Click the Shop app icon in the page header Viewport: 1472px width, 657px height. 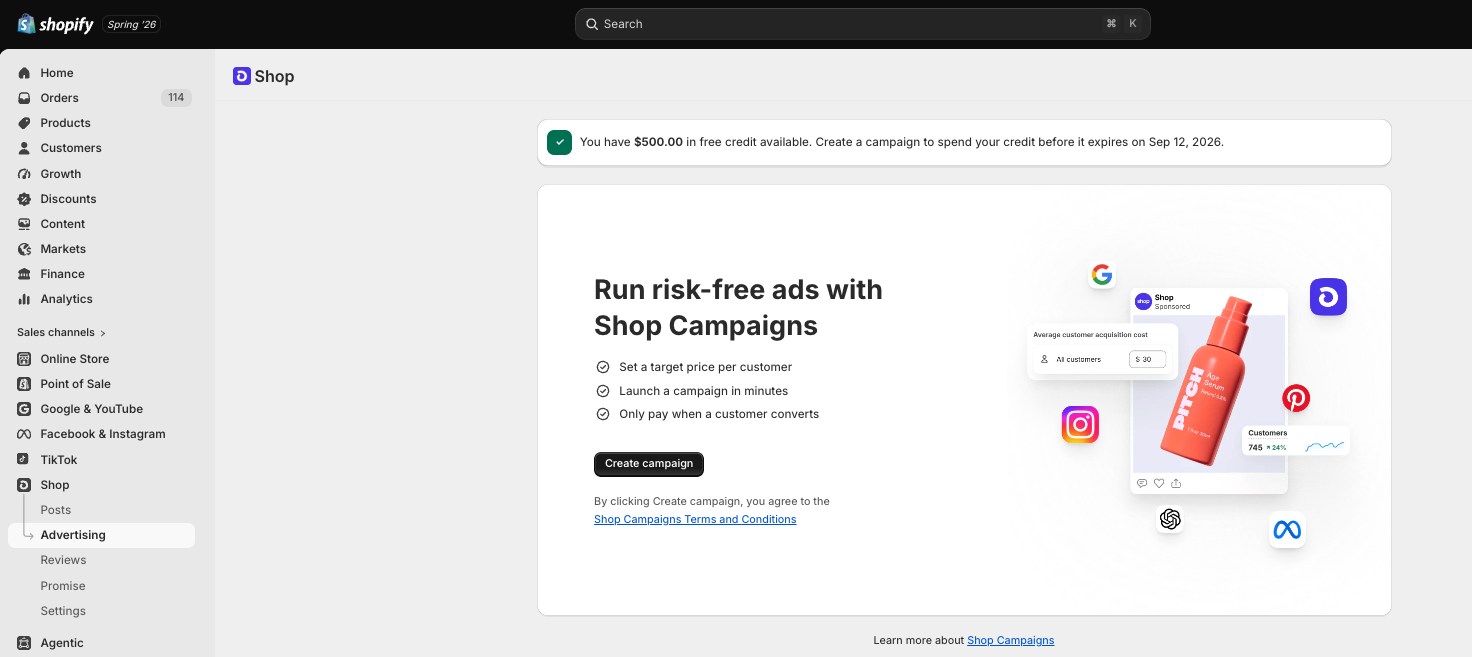pyautogui.click(x=242, y=76)
